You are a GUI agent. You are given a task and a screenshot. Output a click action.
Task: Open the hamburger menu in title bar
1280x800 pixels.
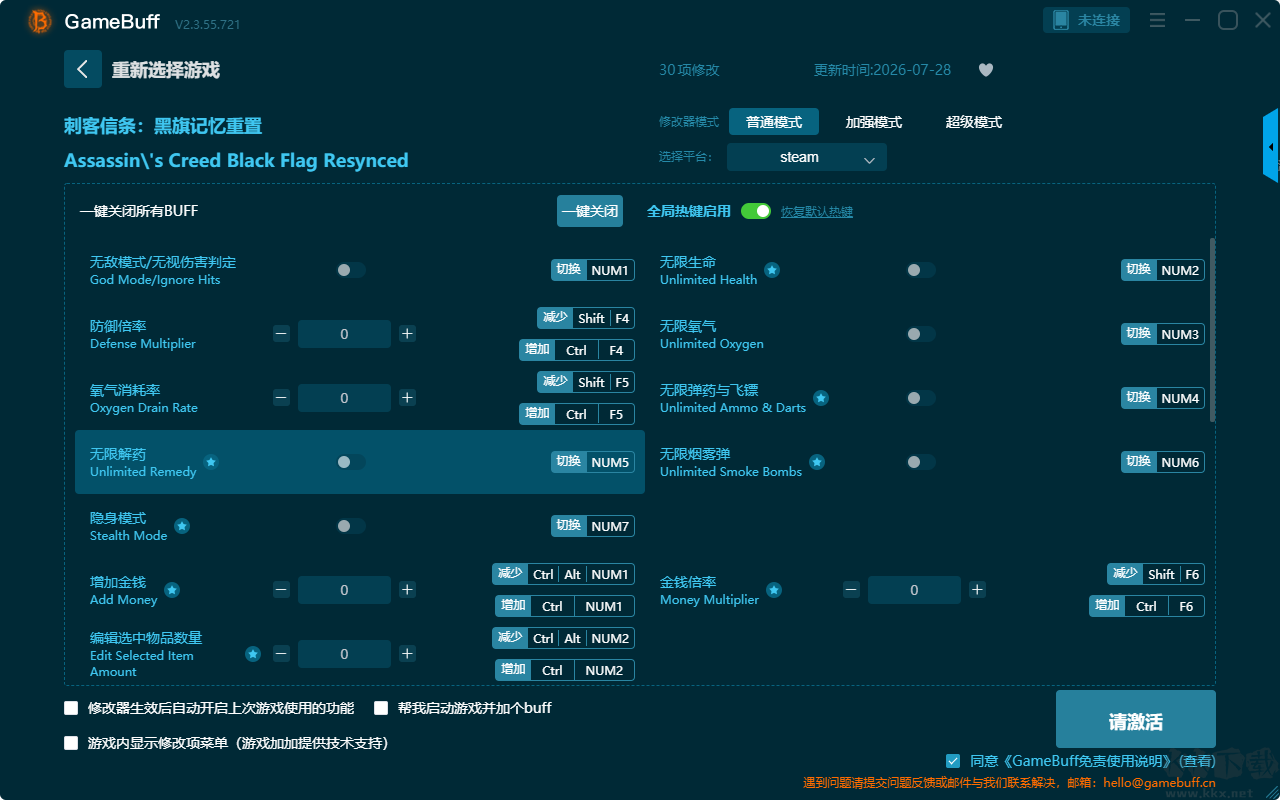pyautogui.click(x=1157, y=20)
